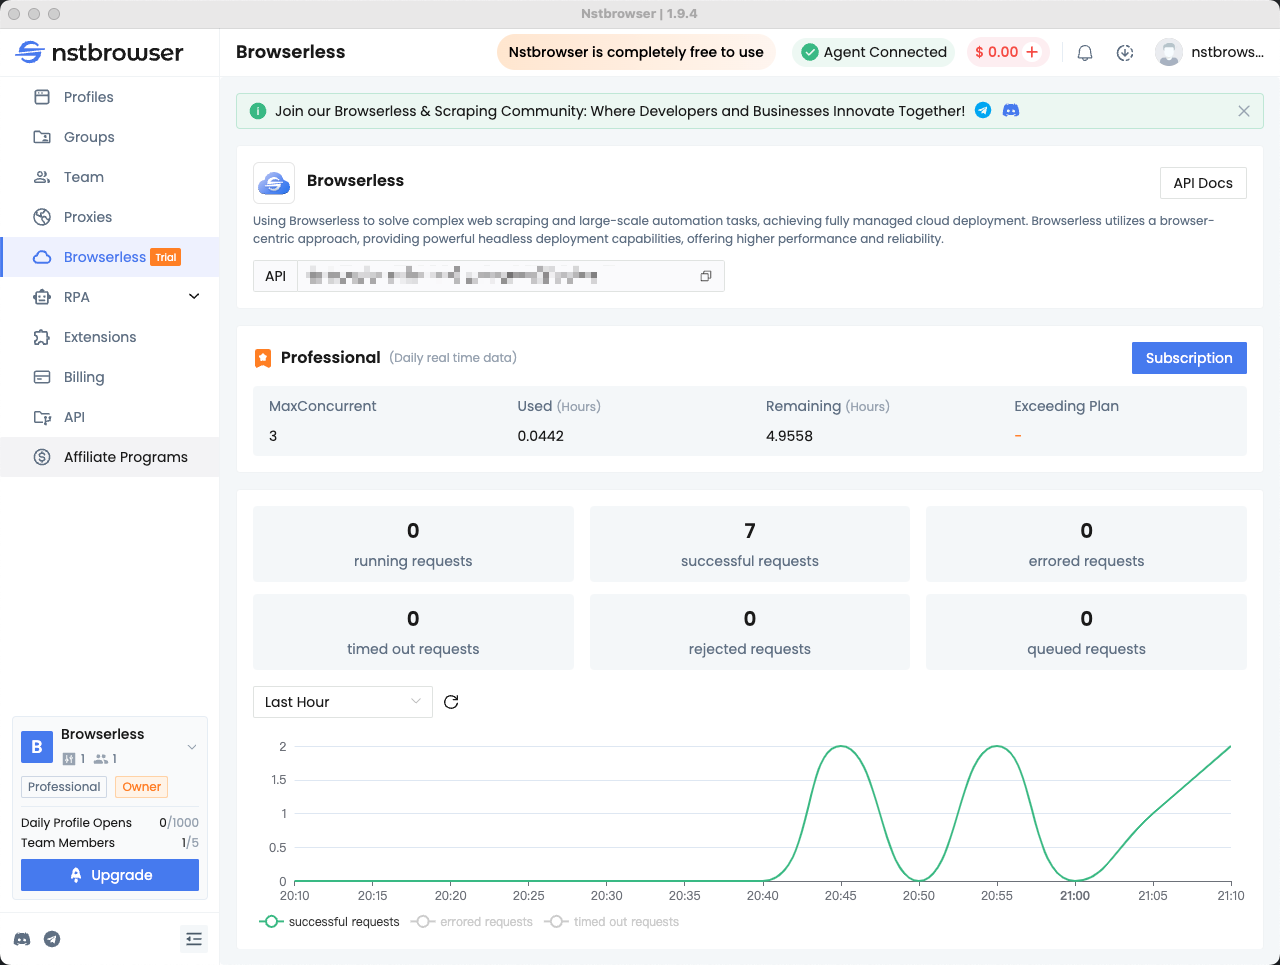
Task: Click the nstbrowser logo
Action: pyautogui.click(x=100, y=52)
